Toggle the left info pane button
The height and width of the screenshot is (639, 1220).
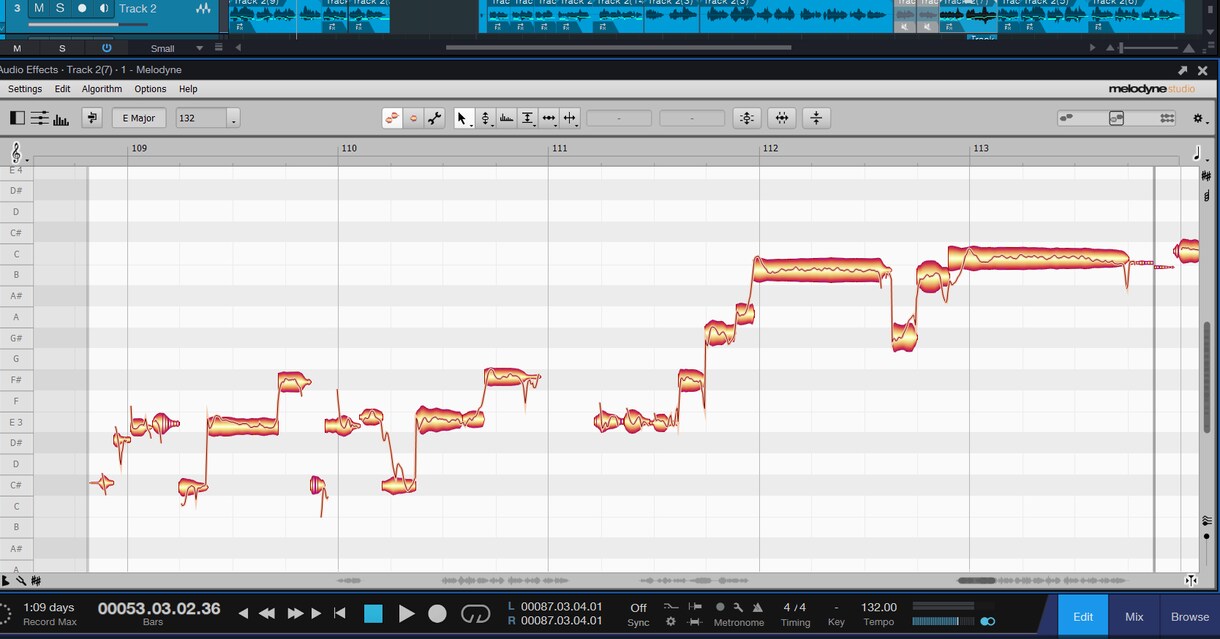[x=17, y=118]
